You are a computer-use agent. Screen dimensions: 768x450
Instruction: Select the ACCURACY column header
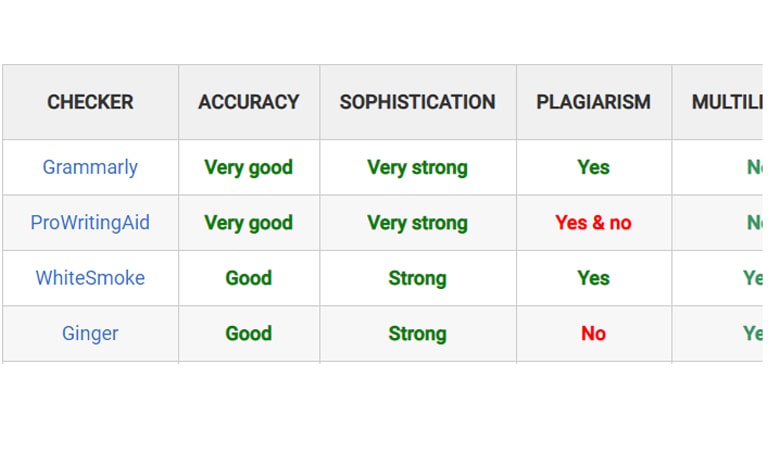point(249,102)
